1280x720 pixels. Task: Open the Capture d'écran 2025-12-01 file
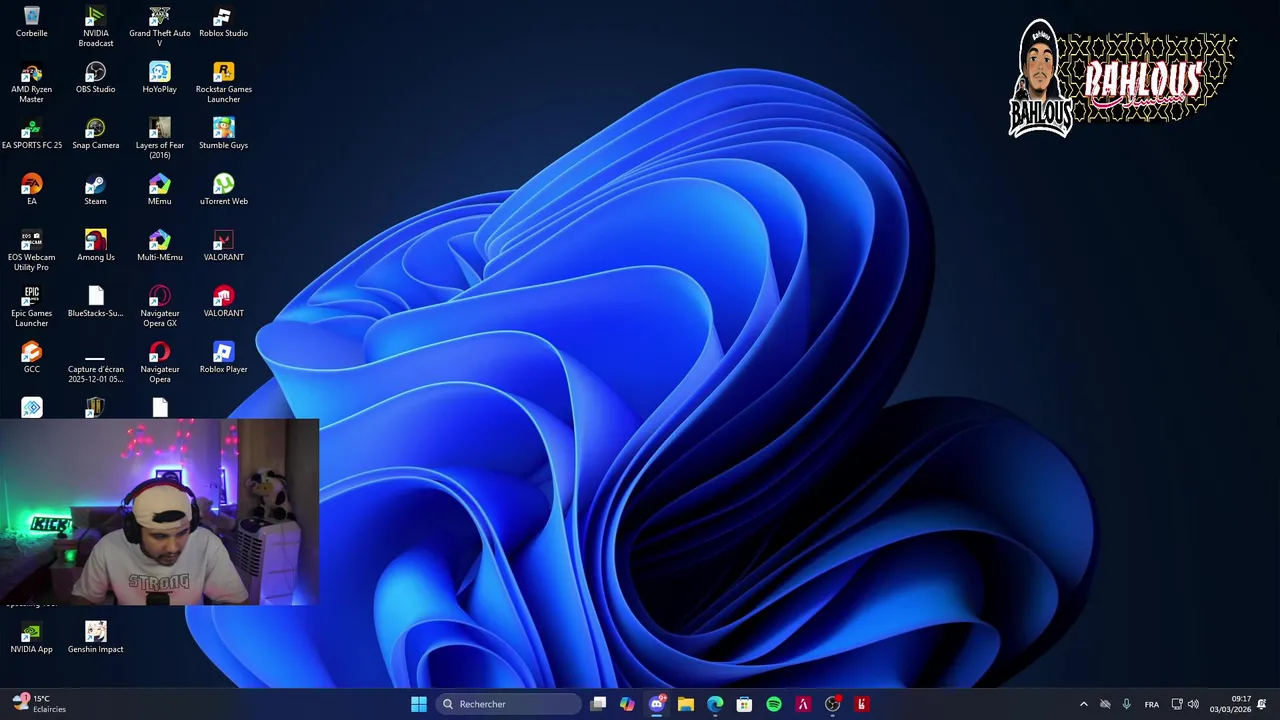tap(95, 369)
